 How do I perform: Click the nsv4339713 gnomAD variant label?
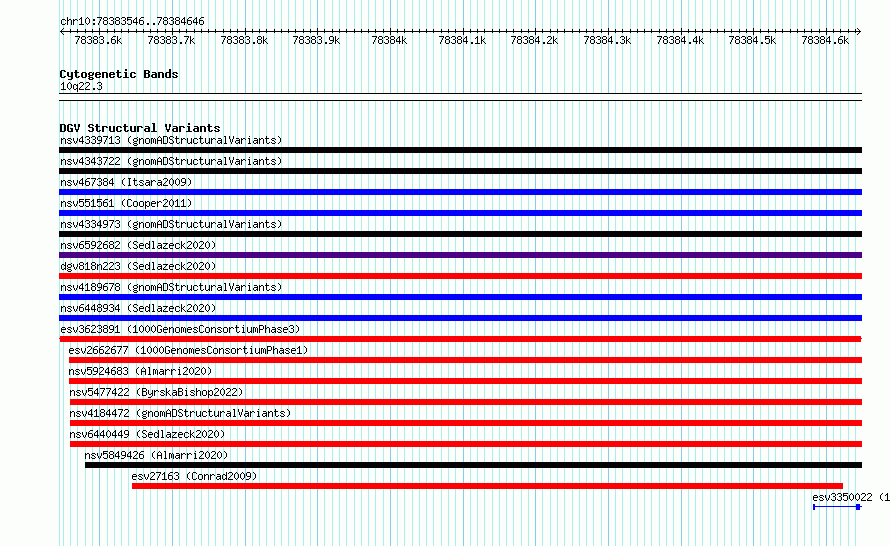171,140
